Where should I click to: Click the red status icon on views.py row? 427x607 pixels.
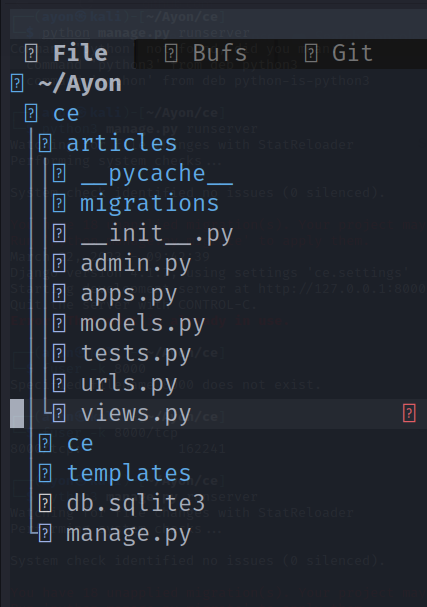409,413
